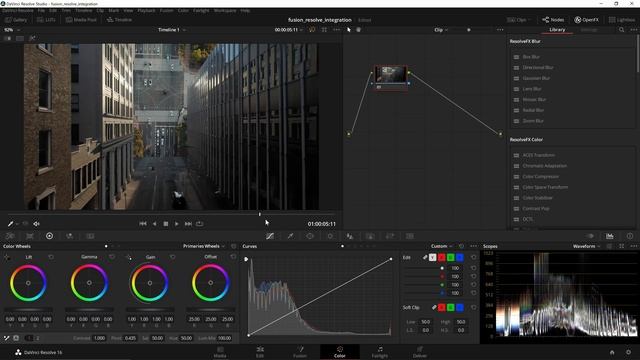
Task: Open the Curves palette icon
Action: pyautogui.click(x=270, y=236)
